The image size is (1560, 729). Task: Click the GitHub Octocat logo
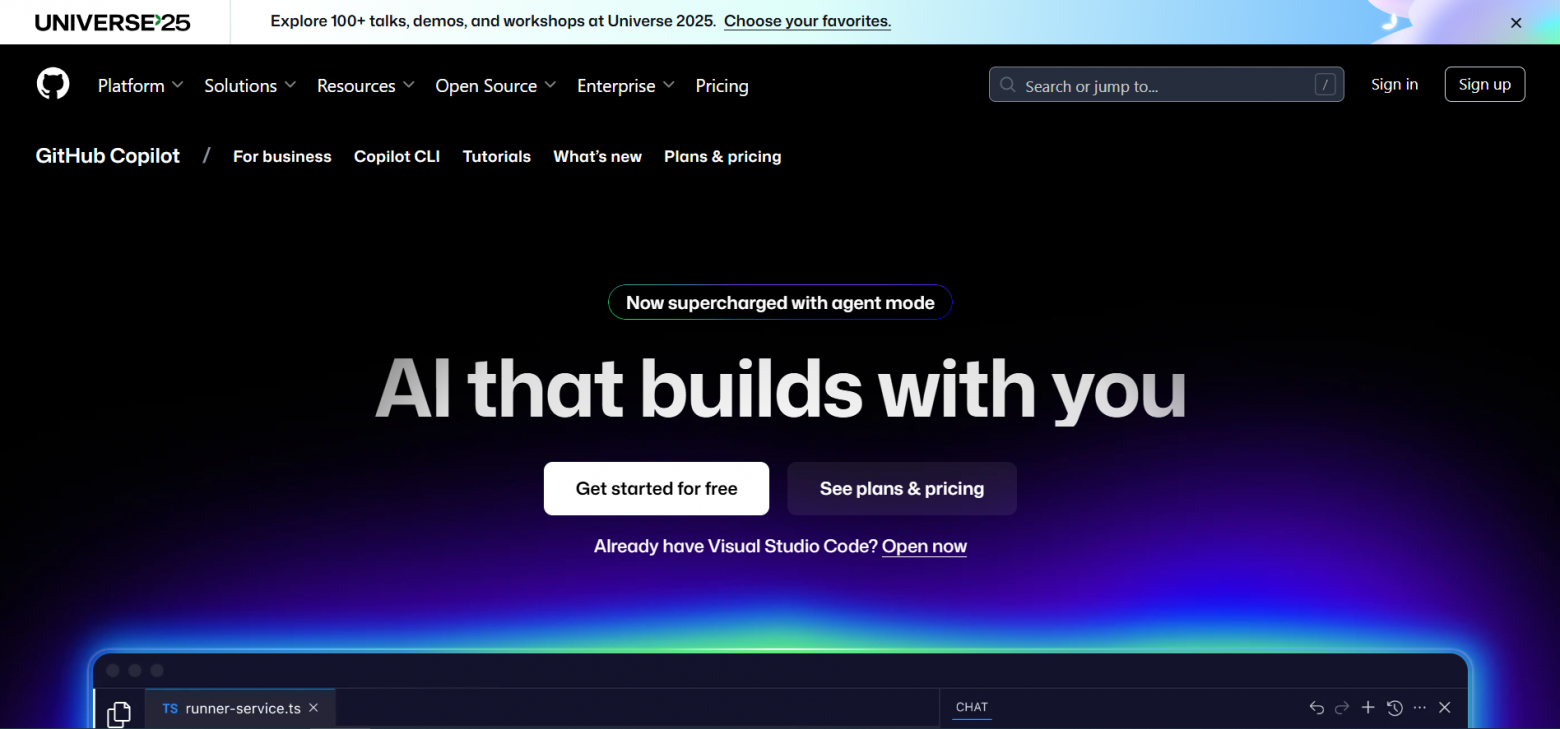pyautogui.click(x=53, y=84)
